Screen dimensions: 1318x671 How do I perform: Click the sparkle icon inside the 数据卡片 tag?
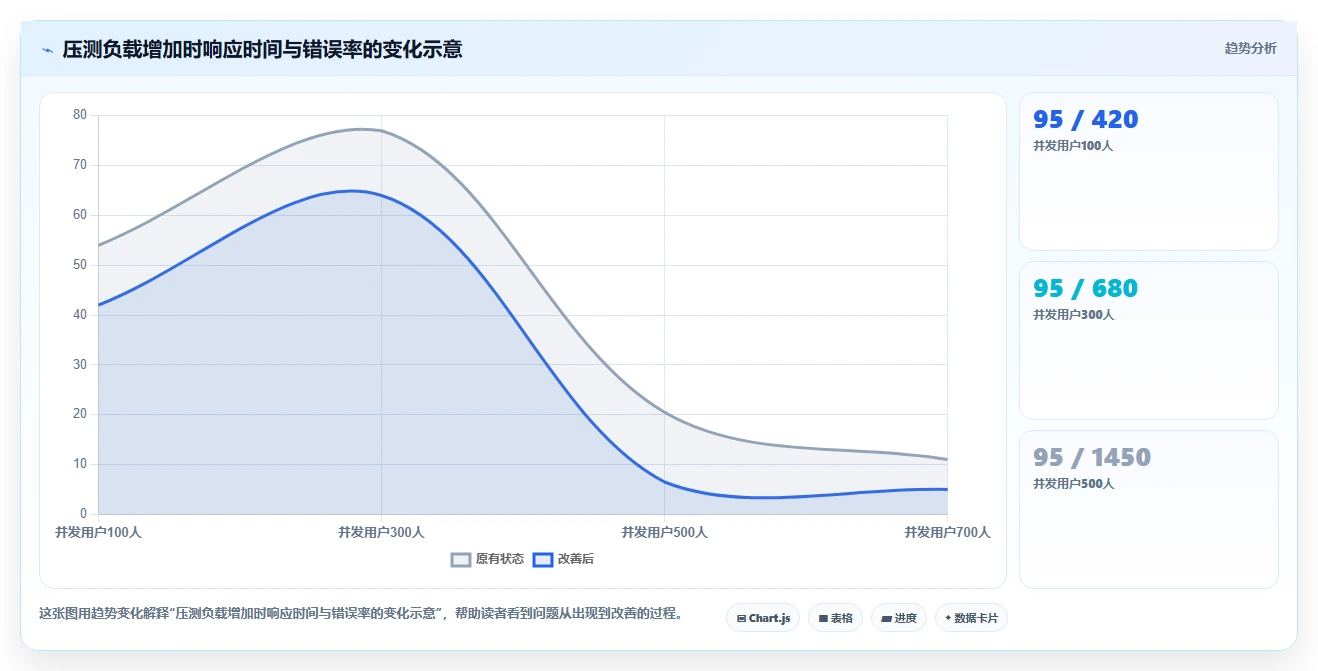[x=948, y=618]
